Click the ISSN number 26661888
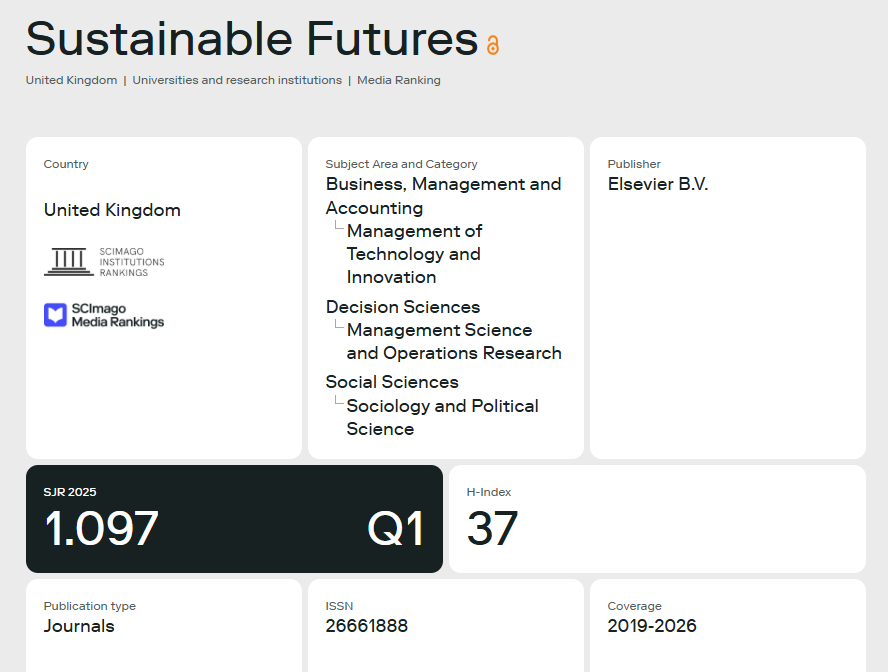 pyautogui.click(x=366, y=626)
